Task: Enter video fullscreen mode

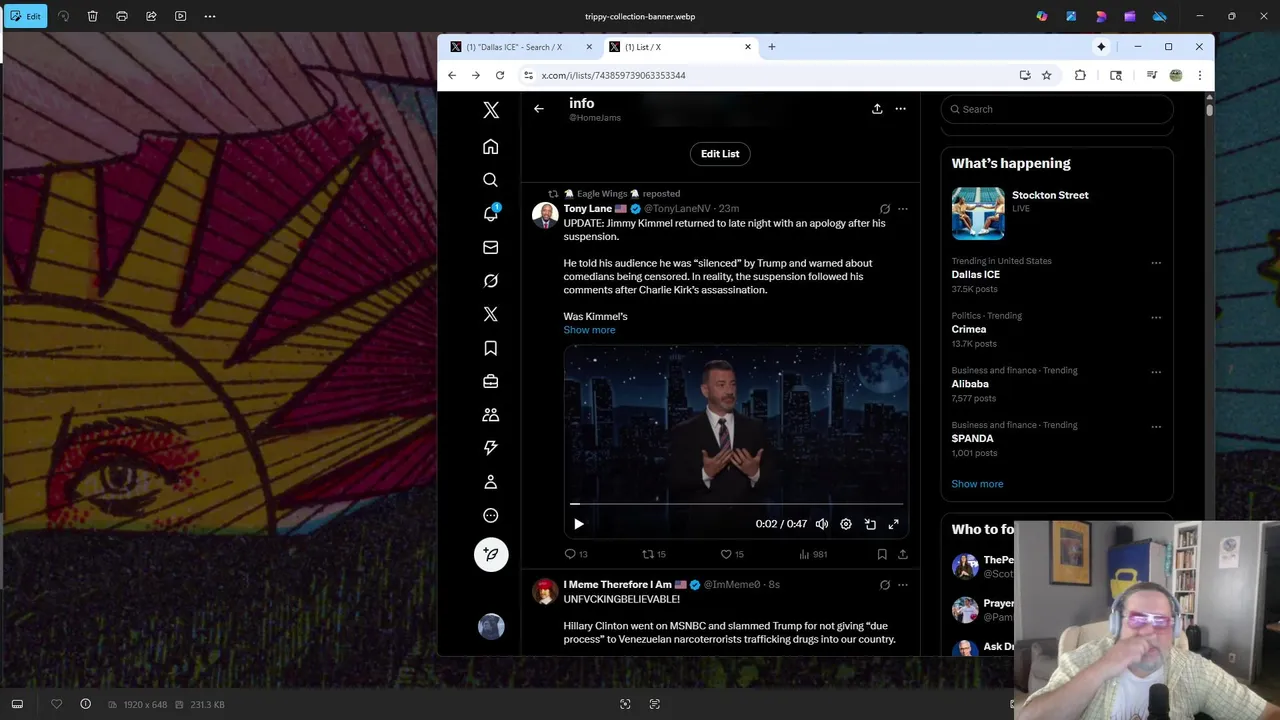Action: coord(894,524)
